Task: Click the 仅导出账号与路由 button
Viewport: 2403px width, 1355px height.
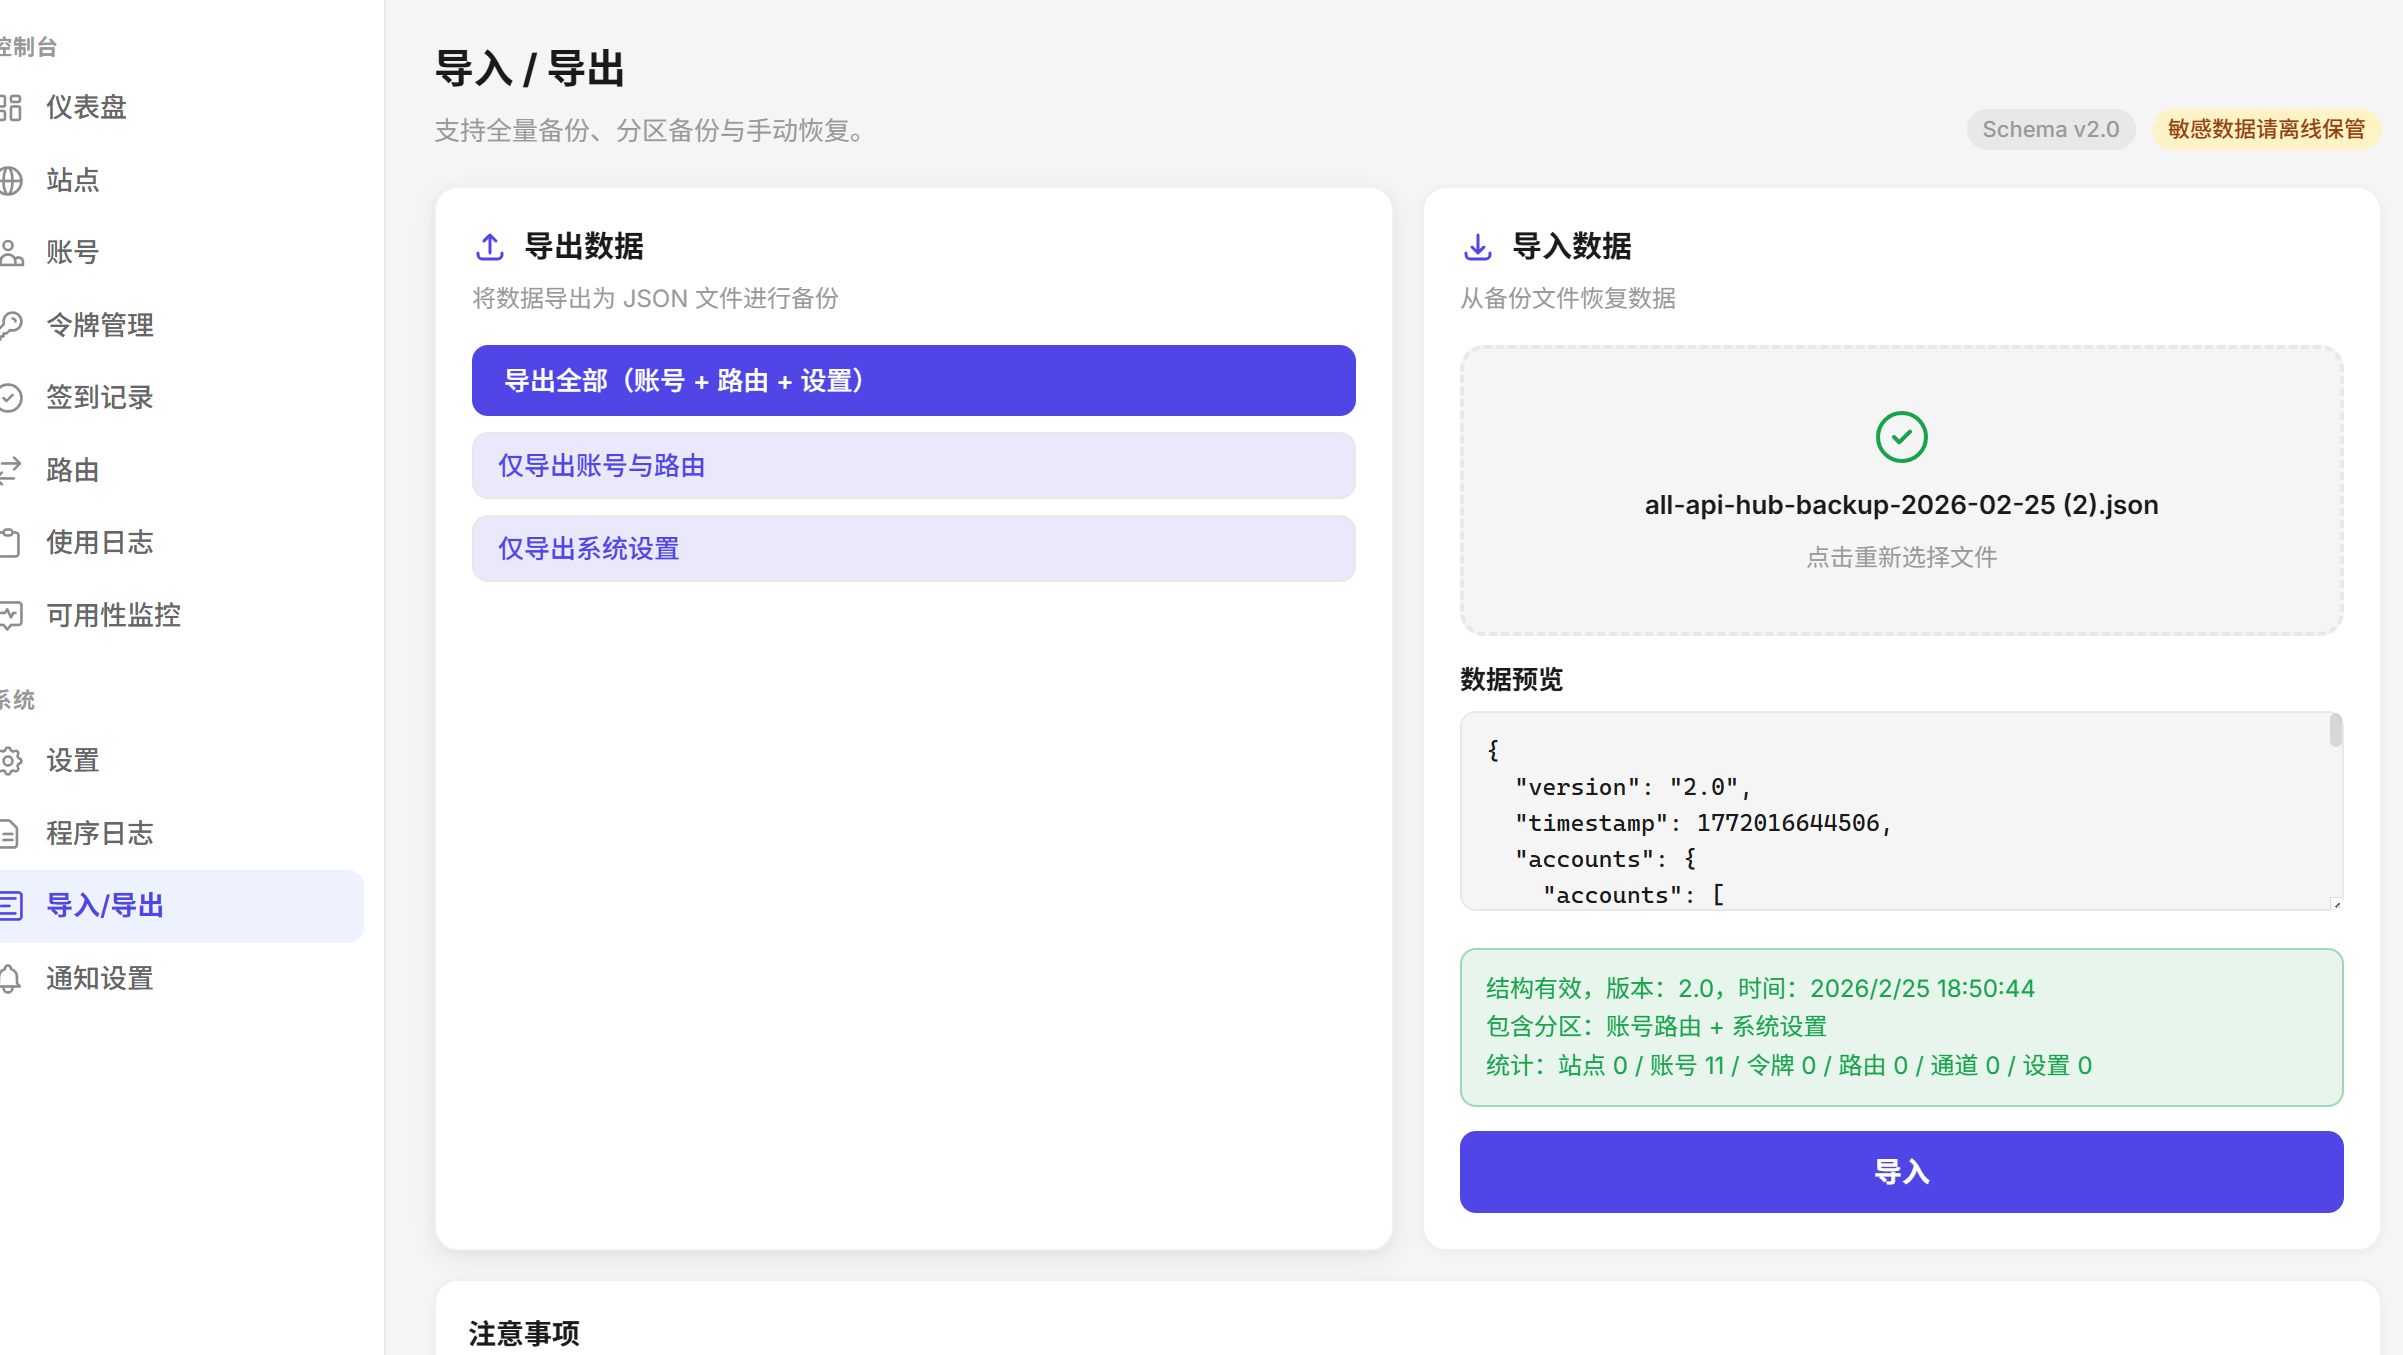Action: [x=913, y=466]
